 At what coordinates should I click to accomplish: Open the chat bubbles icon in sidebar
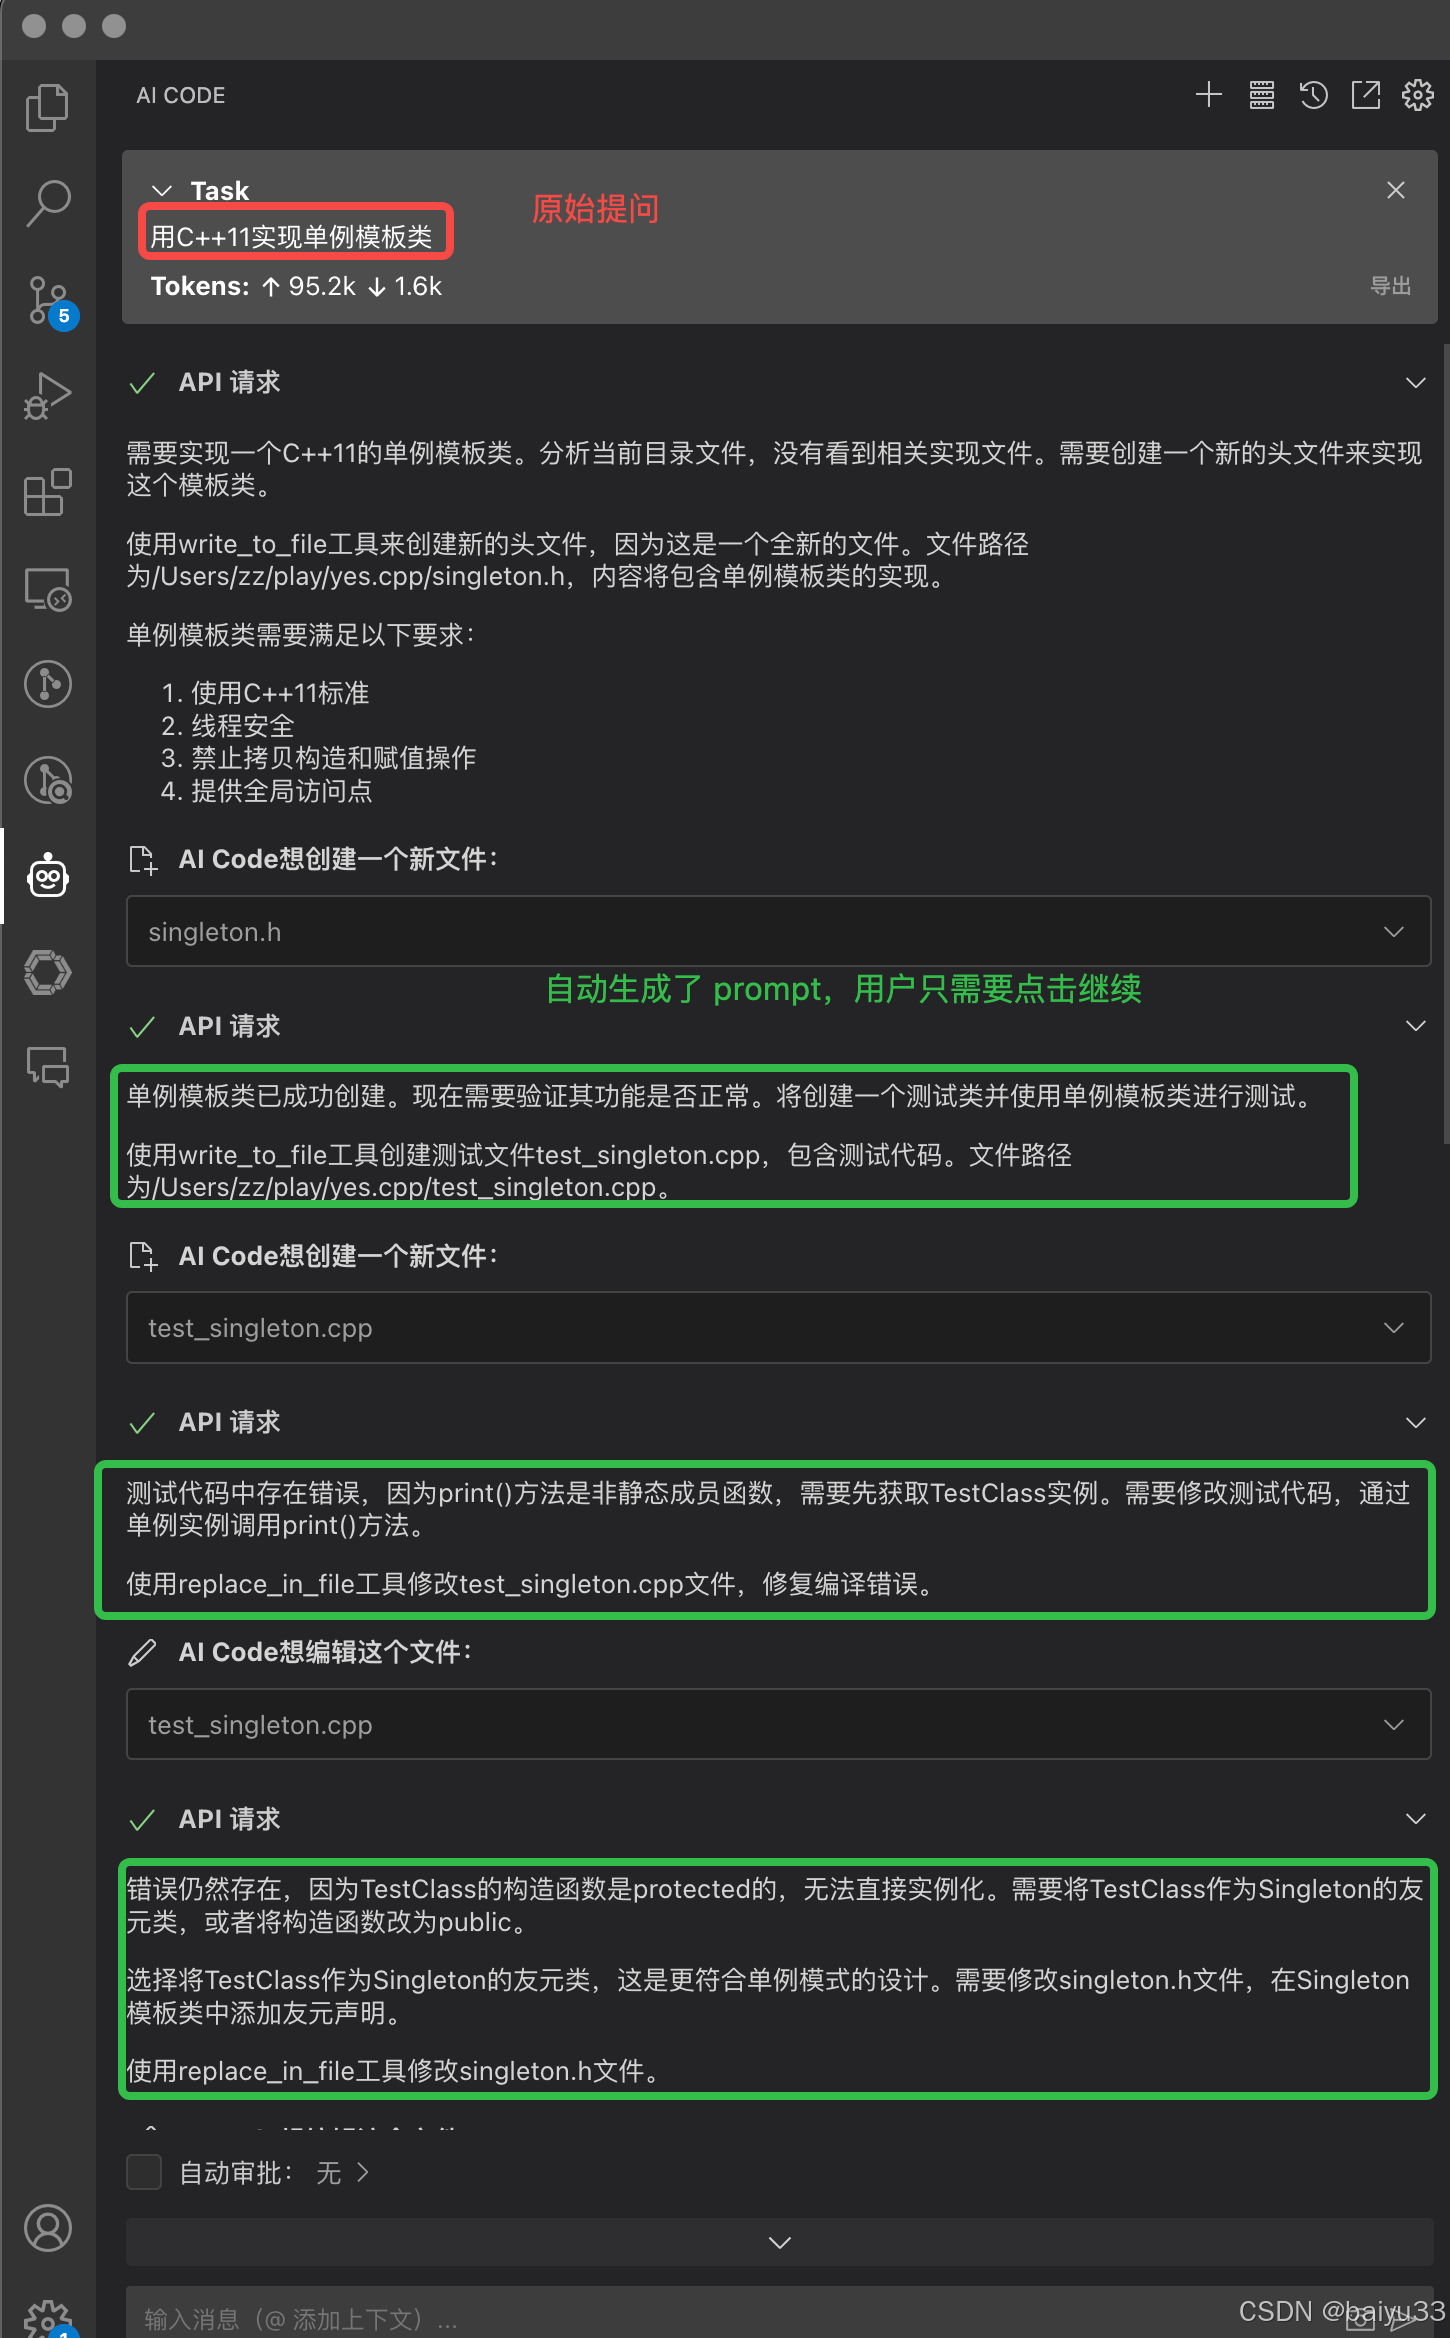tap(47, 1068)
